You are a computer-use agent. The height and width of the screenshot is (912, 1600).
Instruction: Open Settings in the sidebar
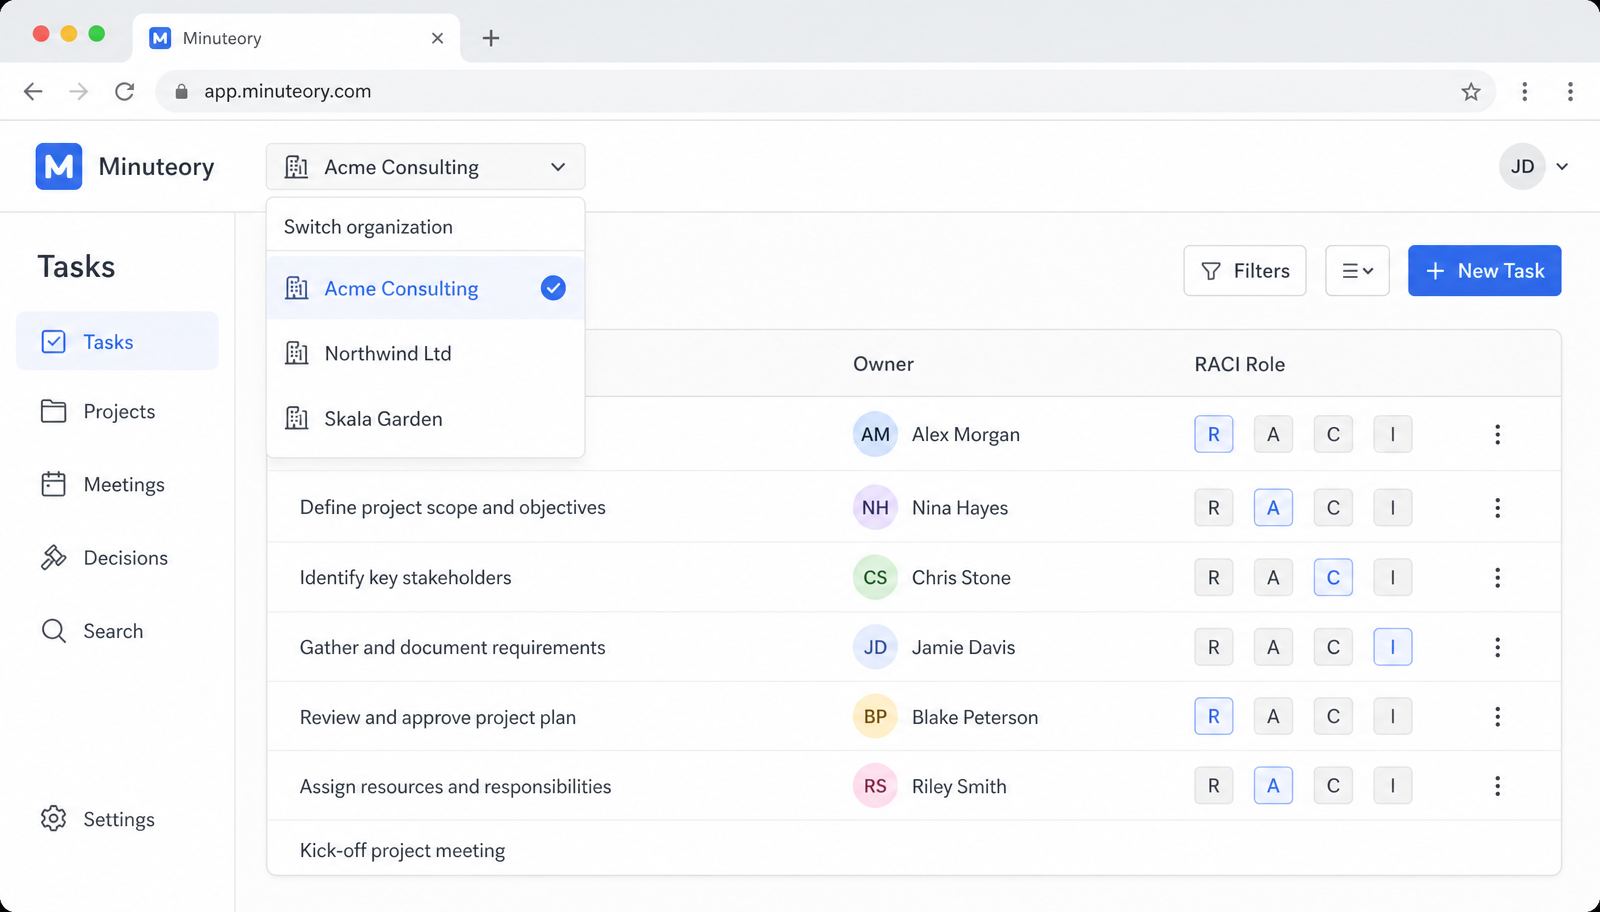point(98,819)
